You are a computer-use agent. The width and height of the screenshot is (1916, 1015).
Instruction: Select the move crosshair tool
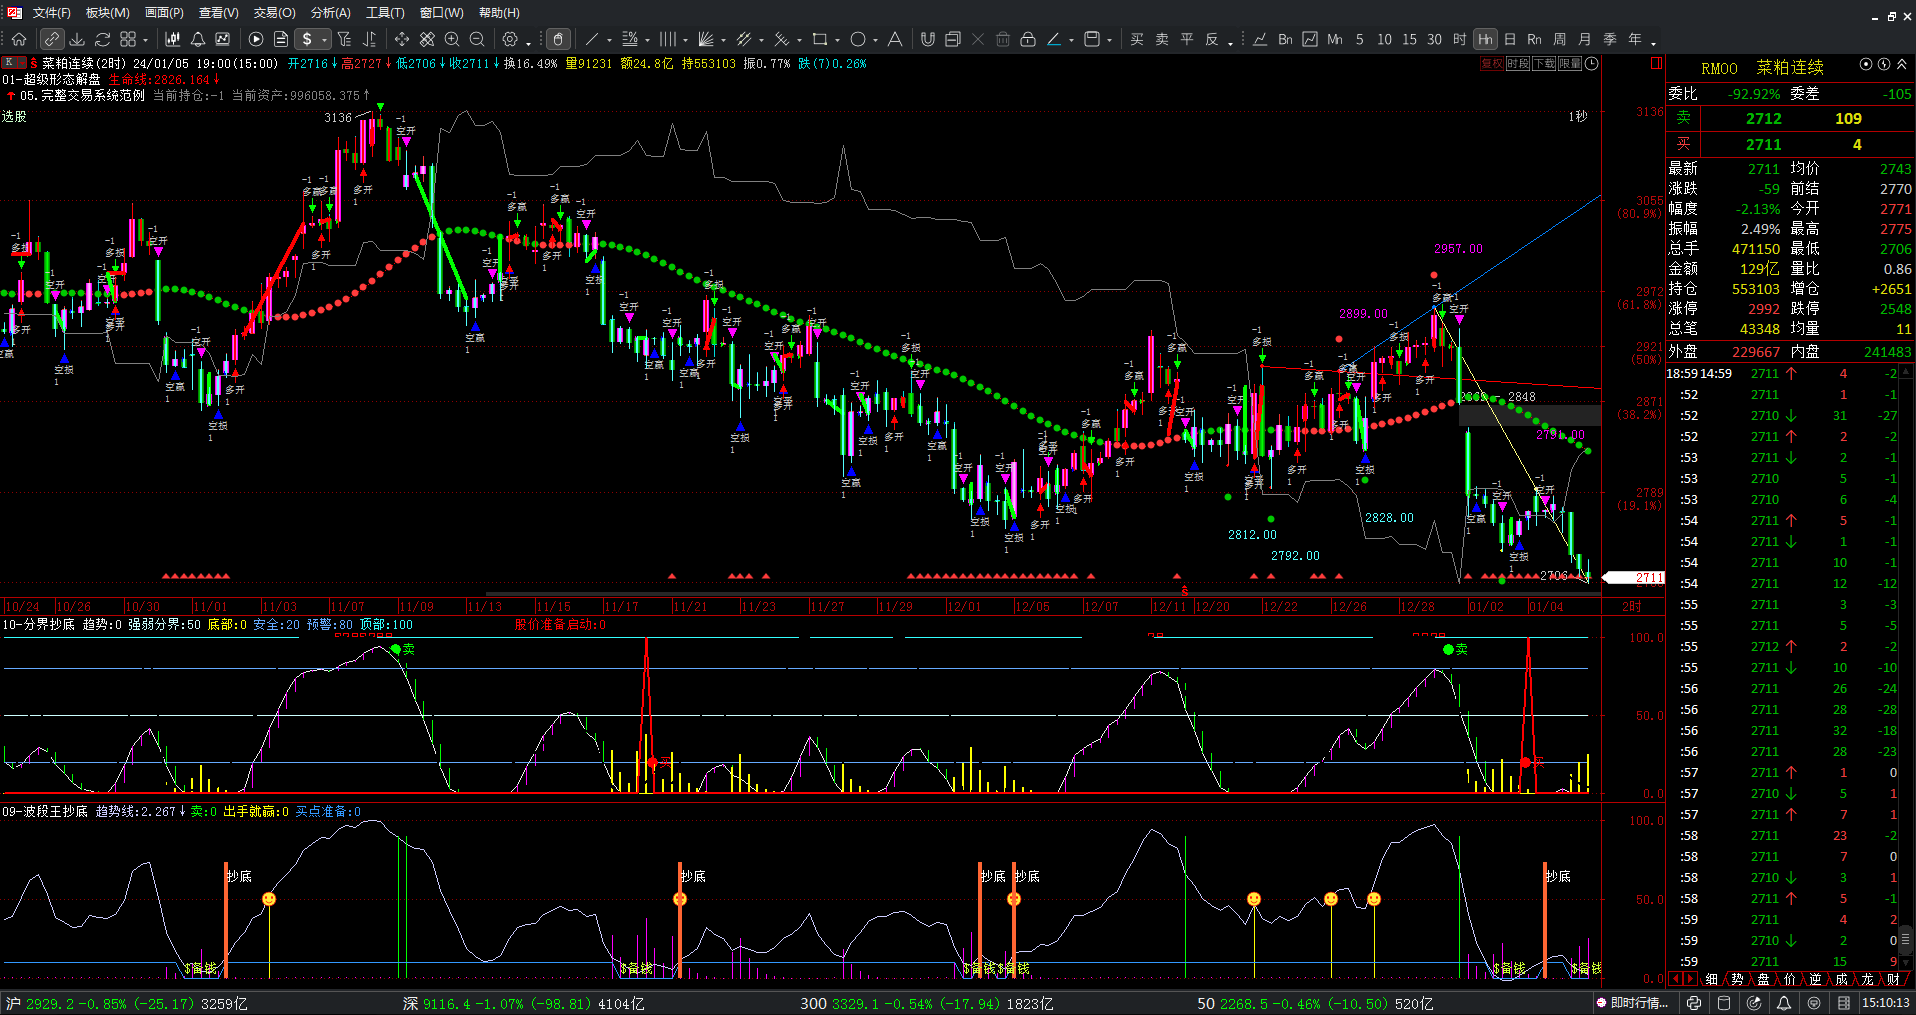coord(402,39)
